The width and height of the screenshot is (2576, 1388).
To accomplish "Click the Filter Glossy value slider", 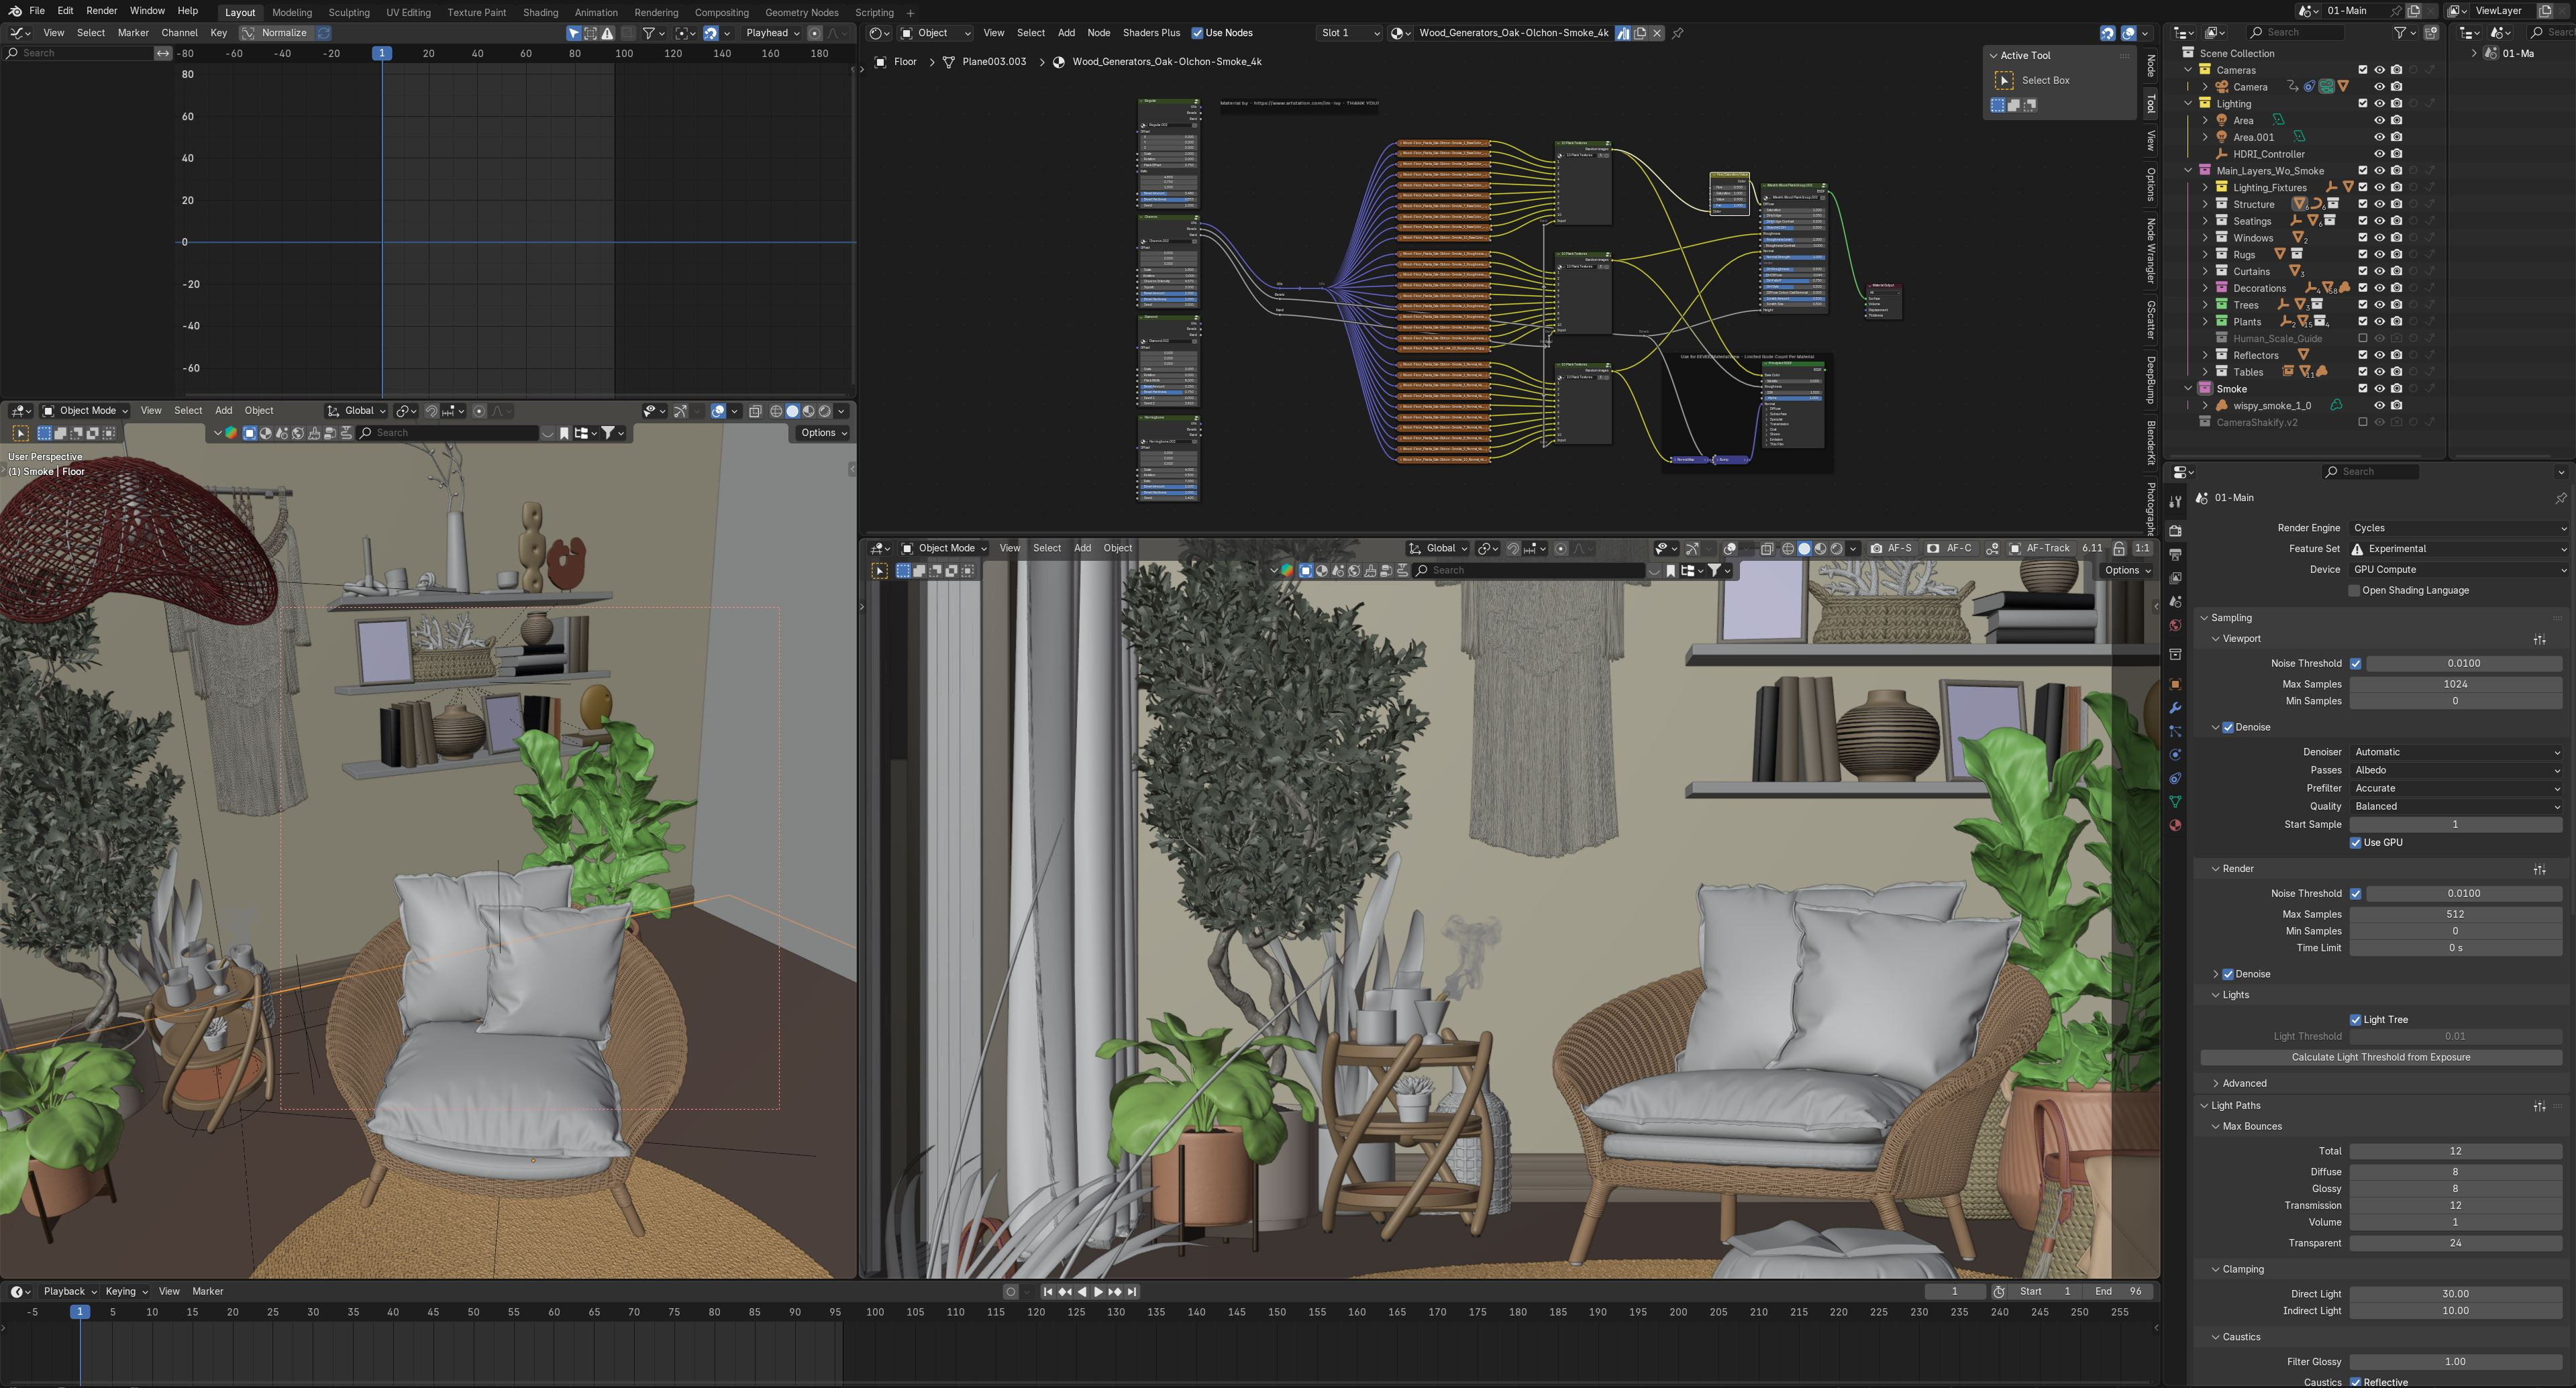I will pos(2455,1362).
